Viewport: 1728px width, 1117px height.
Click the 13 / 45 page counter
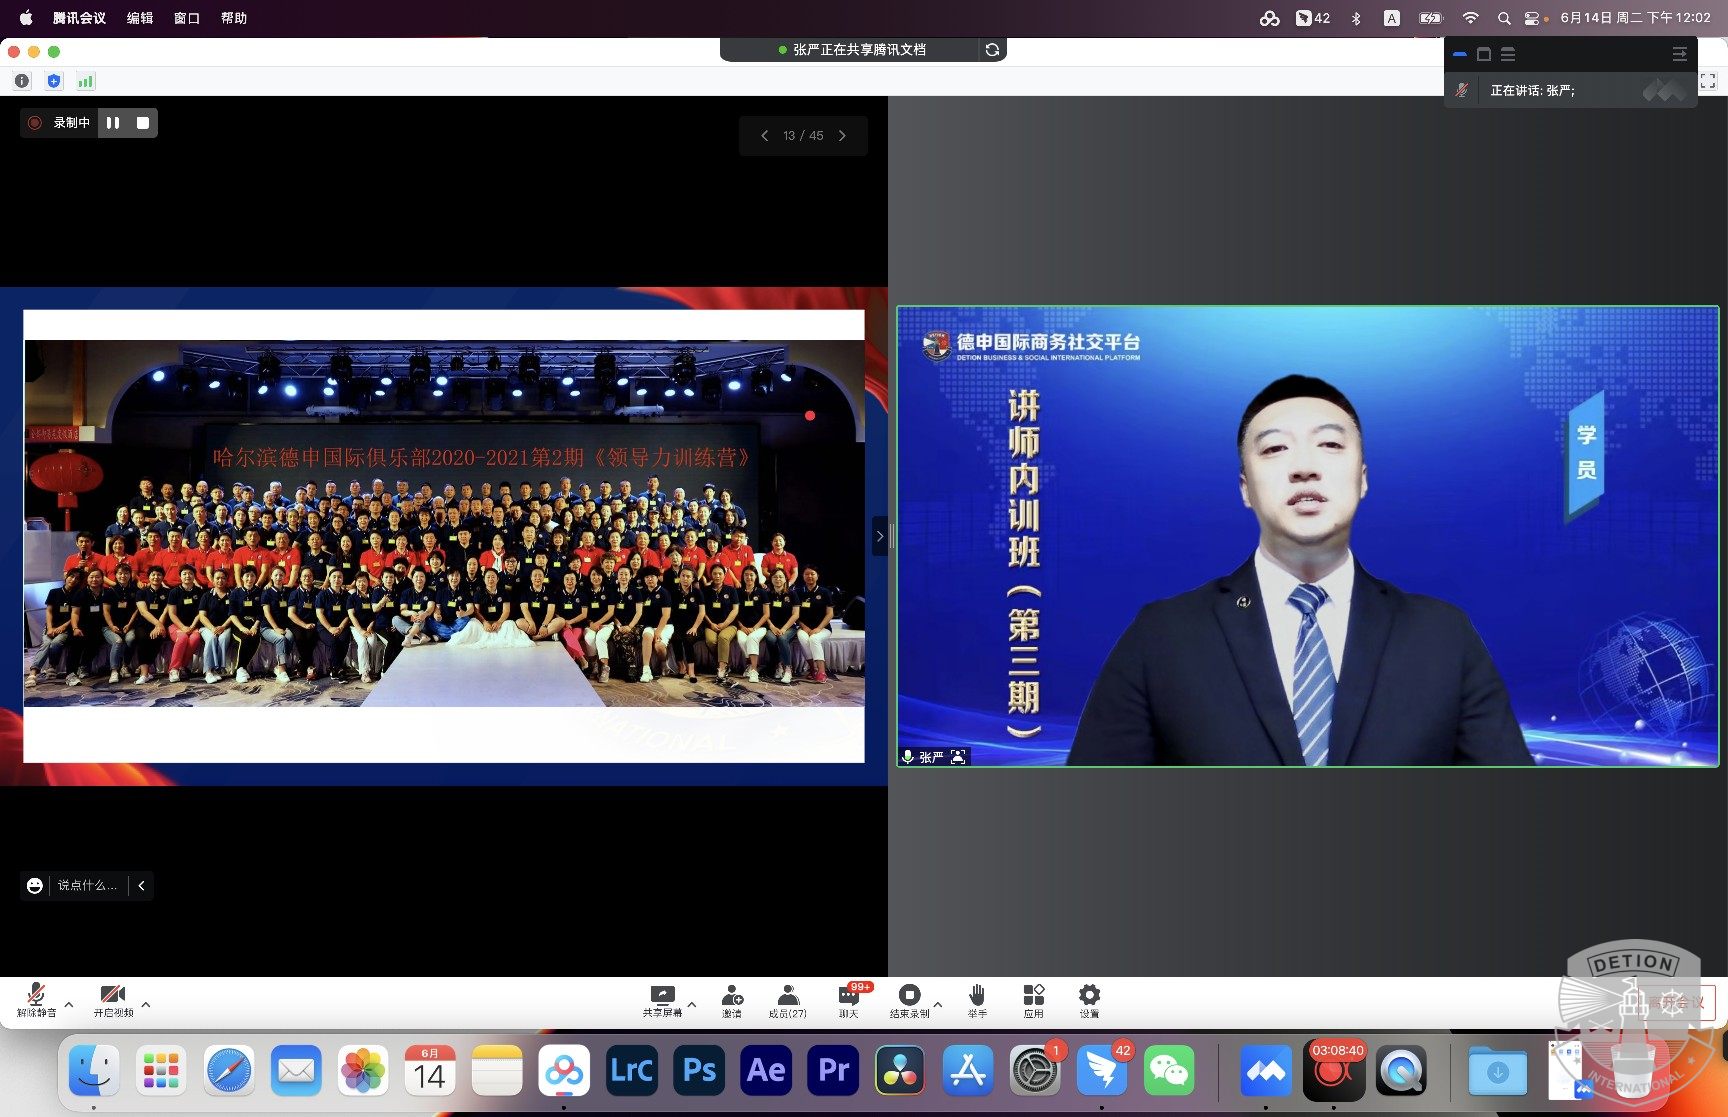point(803,136)
